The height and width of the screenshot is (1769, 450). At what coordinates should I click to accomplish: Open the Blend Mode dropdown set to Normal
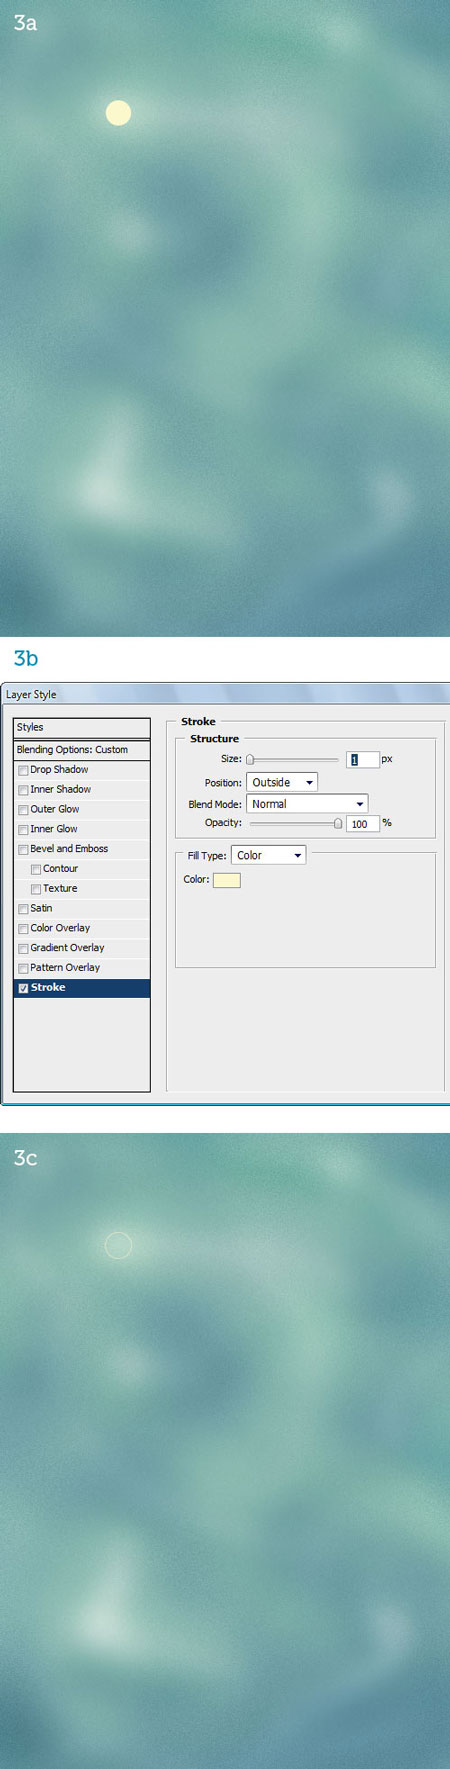tap(307, 804)
